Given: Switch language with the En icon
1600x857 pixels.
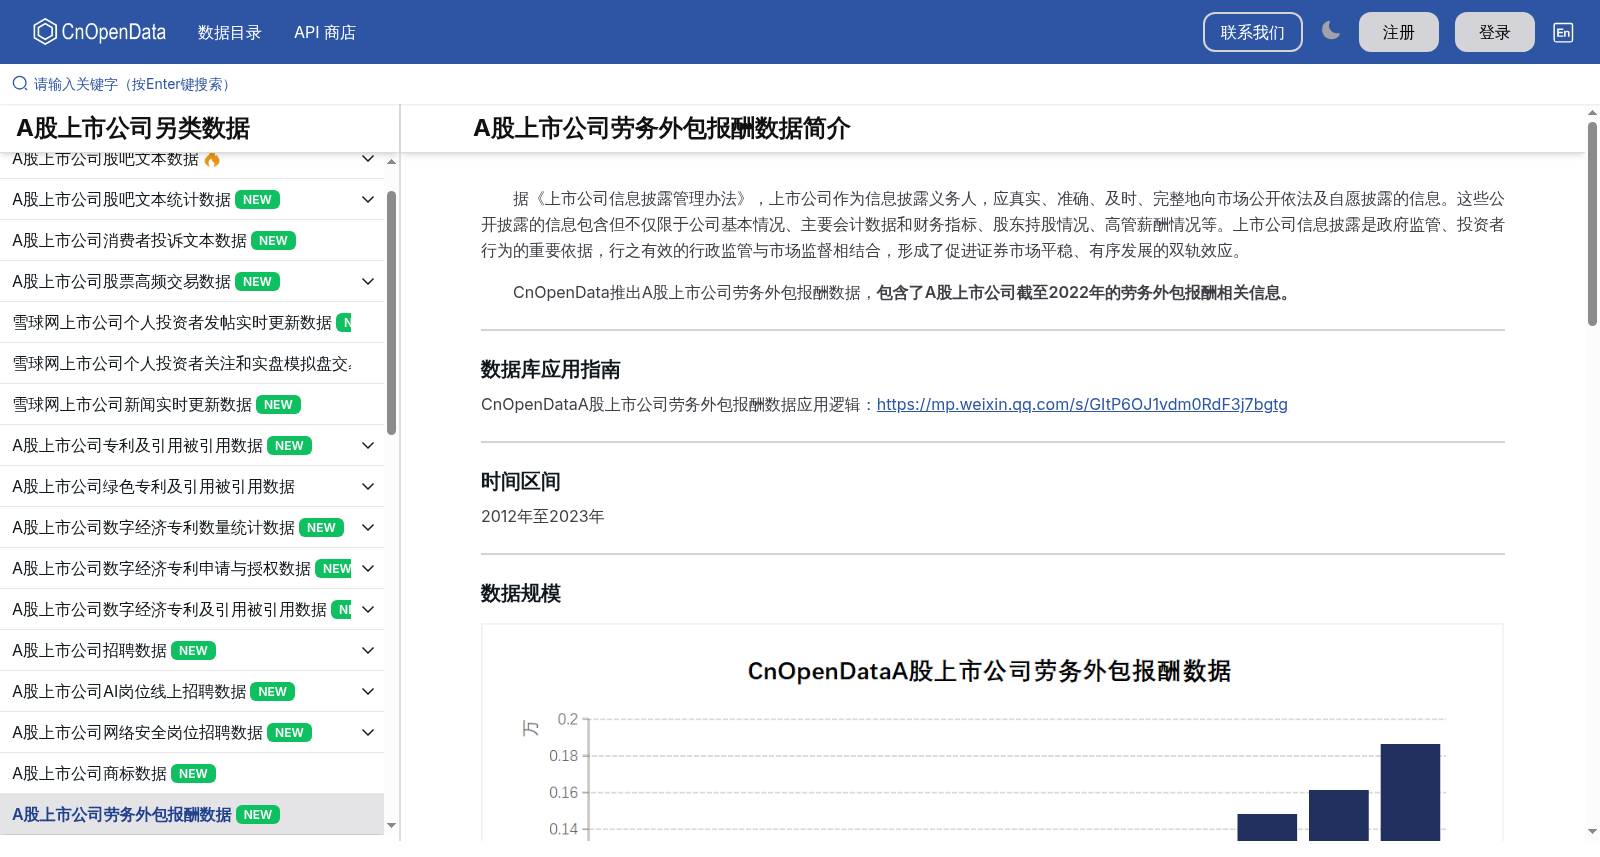Looking at the screenshot, I should (x=1563, y=32).
